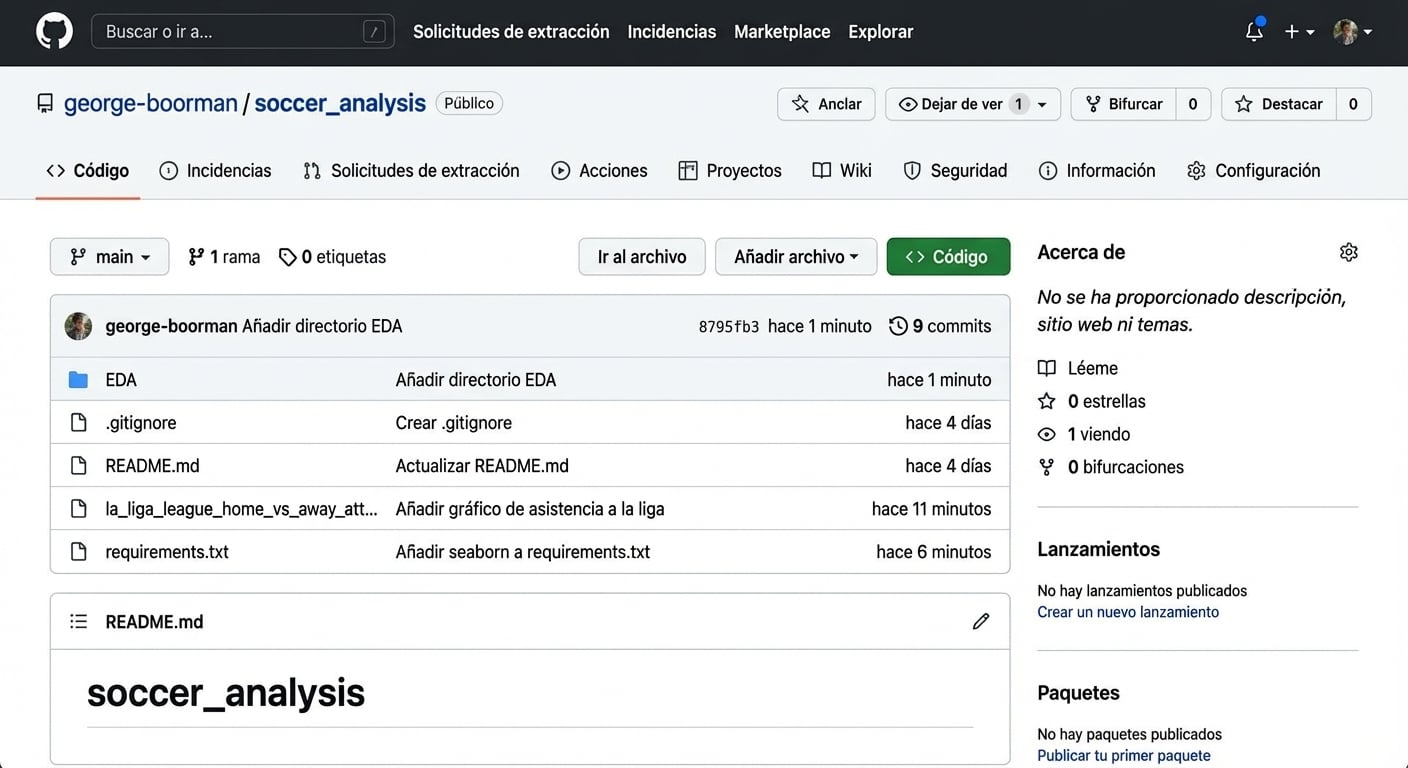
Task: Open the soccer_analysis repository link
Action: pos(340,103)
